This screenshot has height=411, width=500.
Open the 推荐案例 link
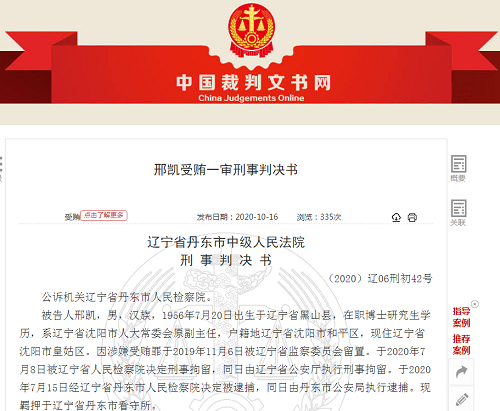coord(461,345)
